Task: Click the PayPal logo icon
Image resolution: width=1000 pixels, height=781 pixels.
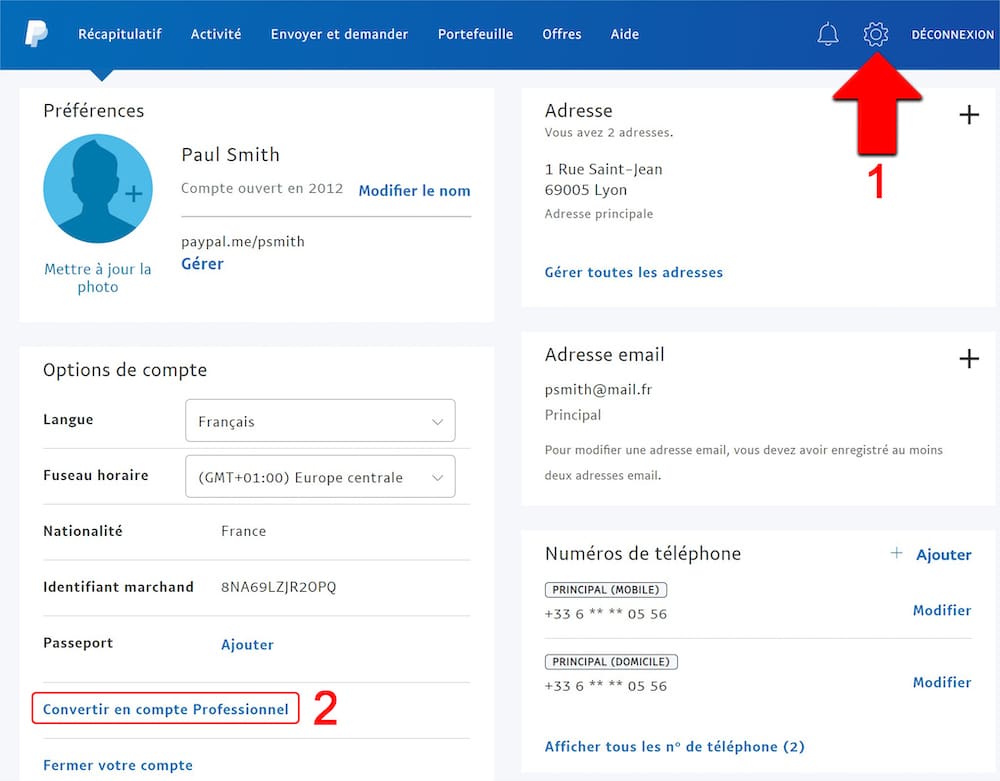Action: tap(37, 34)
